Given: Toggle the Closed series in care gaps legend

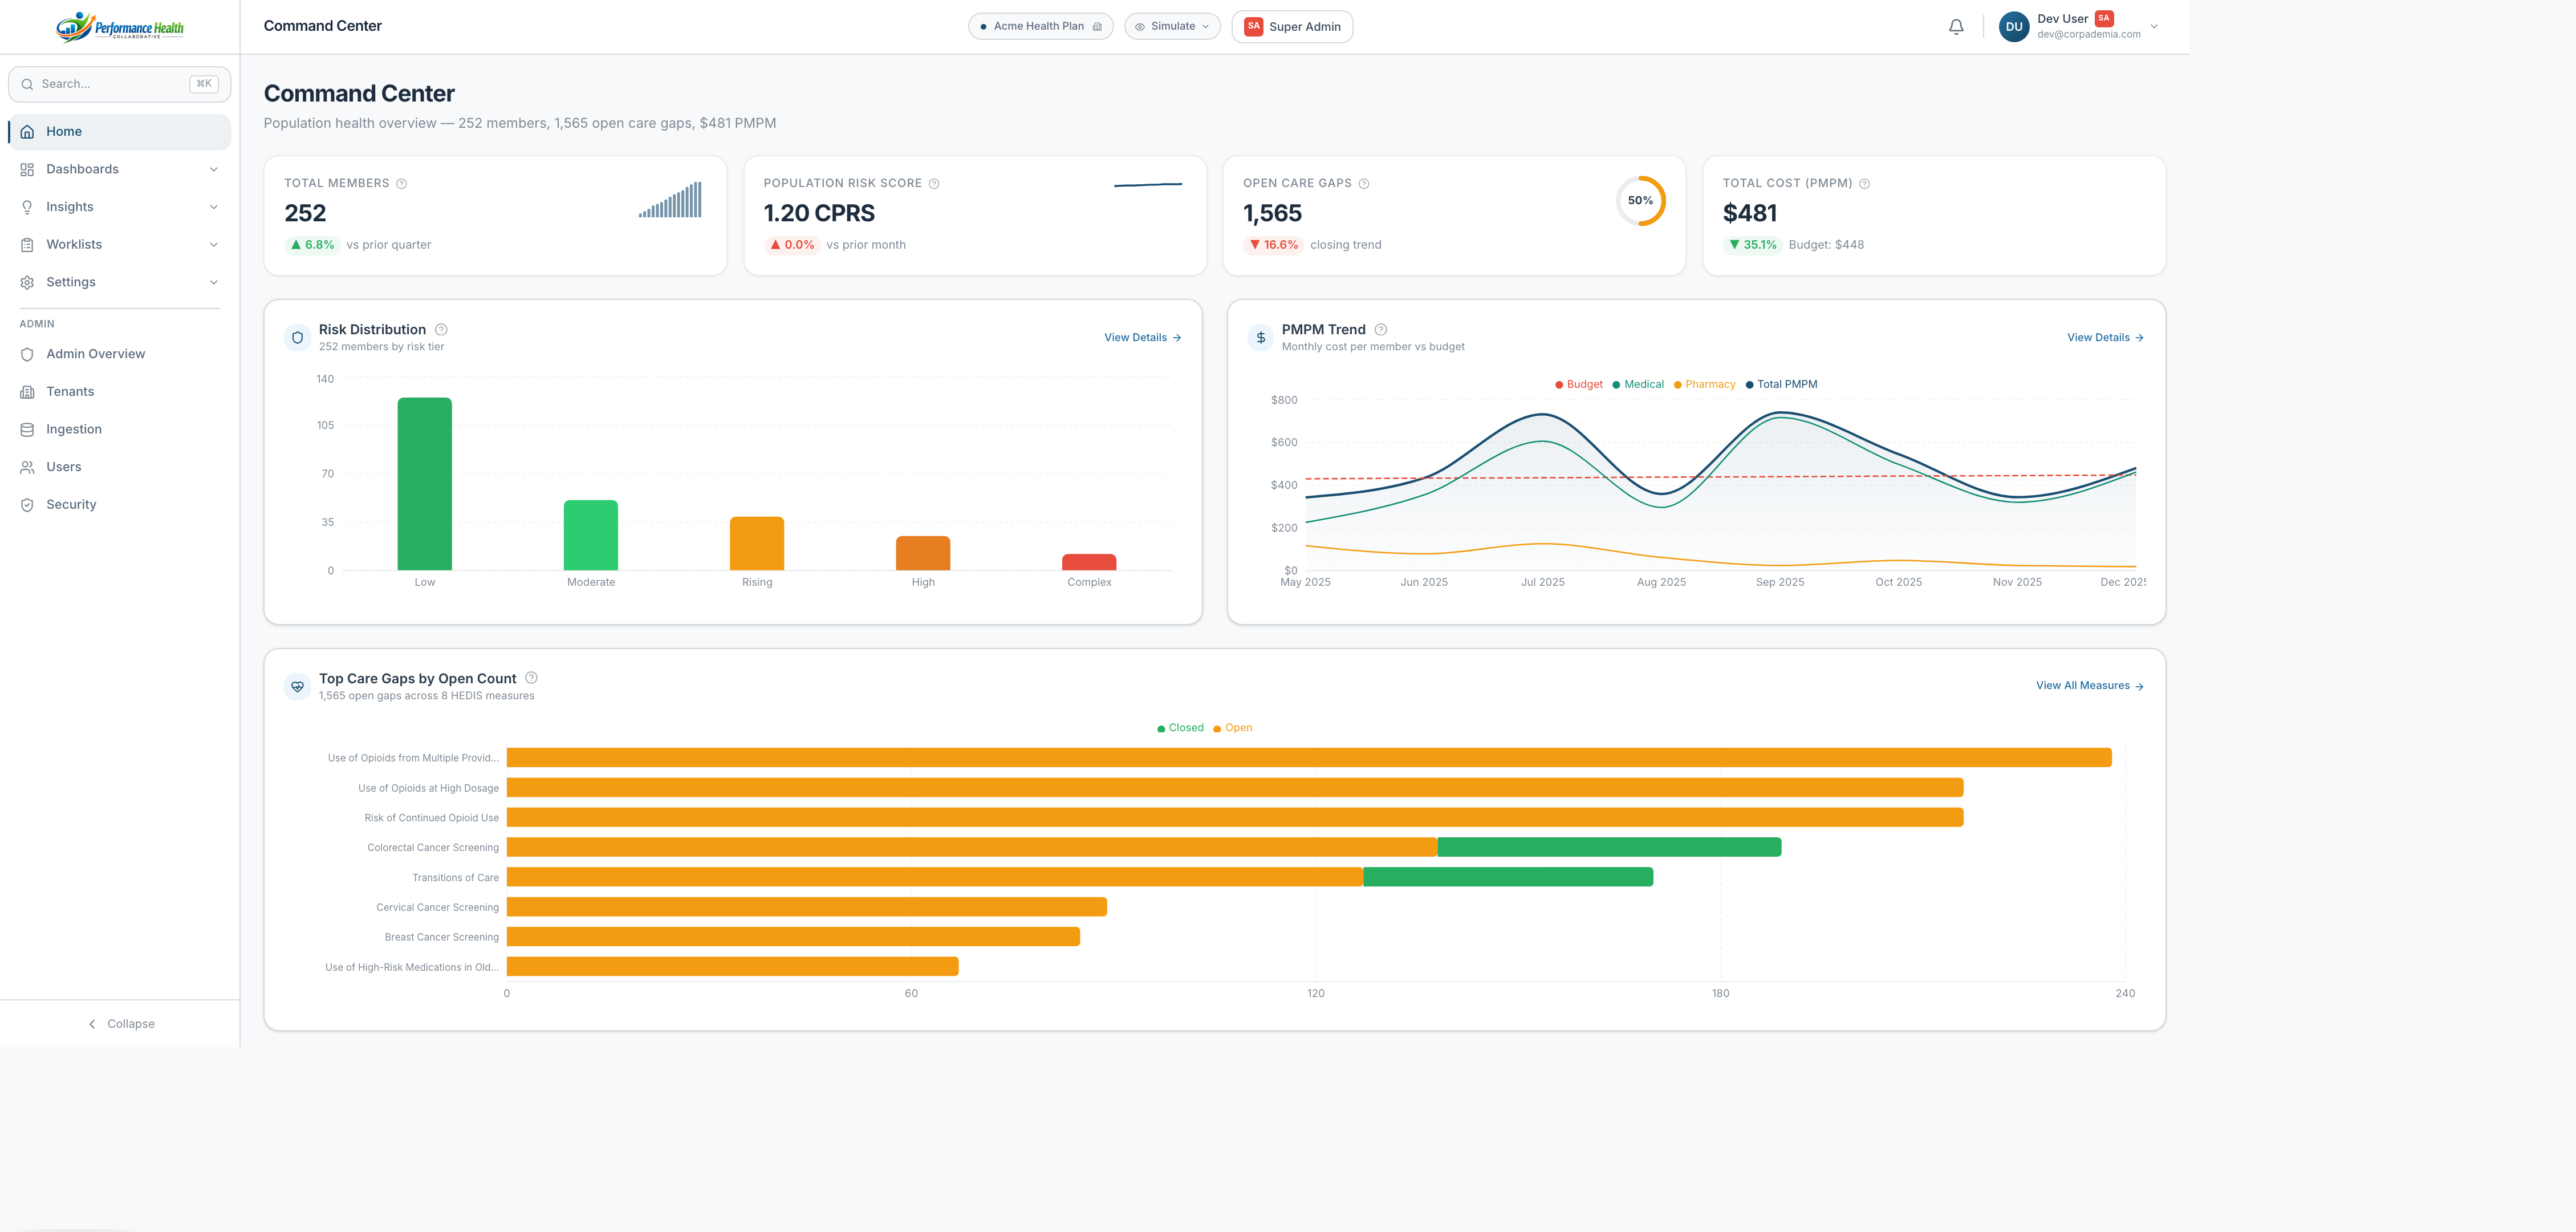Looking at the screenshot, I should pyautogui.click(x=1180, y=728).
